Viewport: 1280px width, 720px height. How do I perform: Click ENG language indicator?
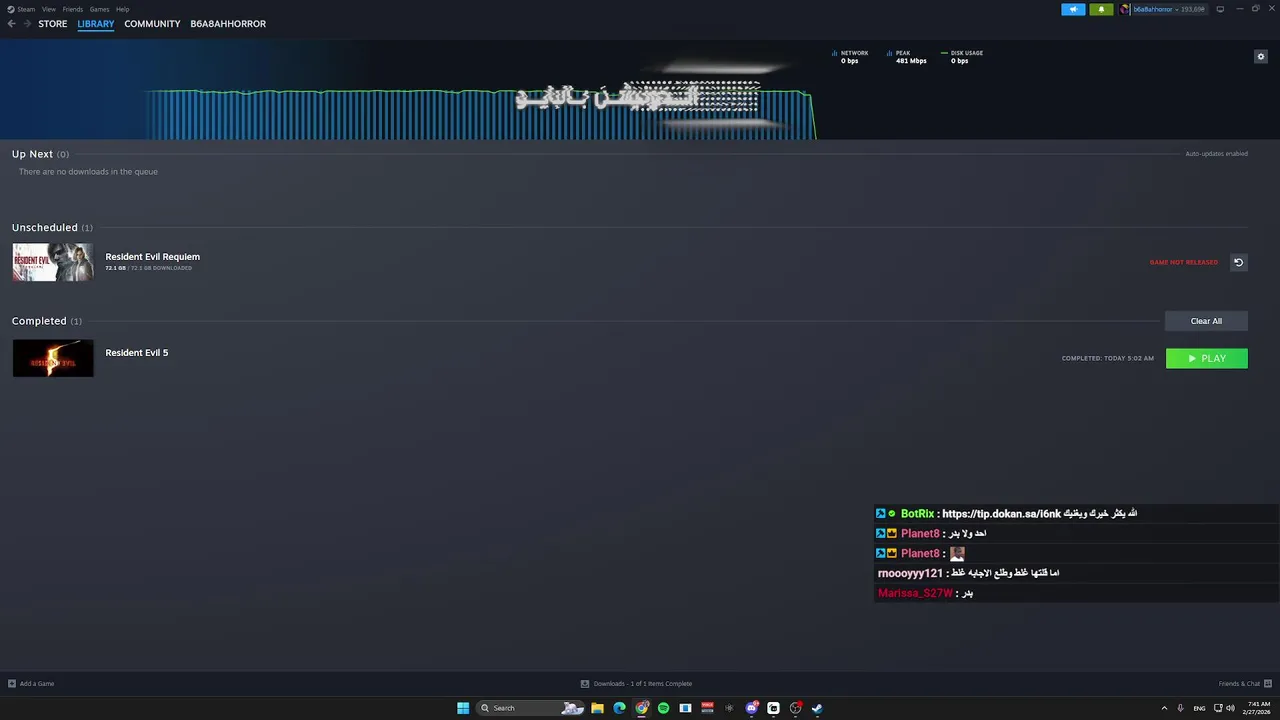pyautogui.click(x=1199, y=708)
